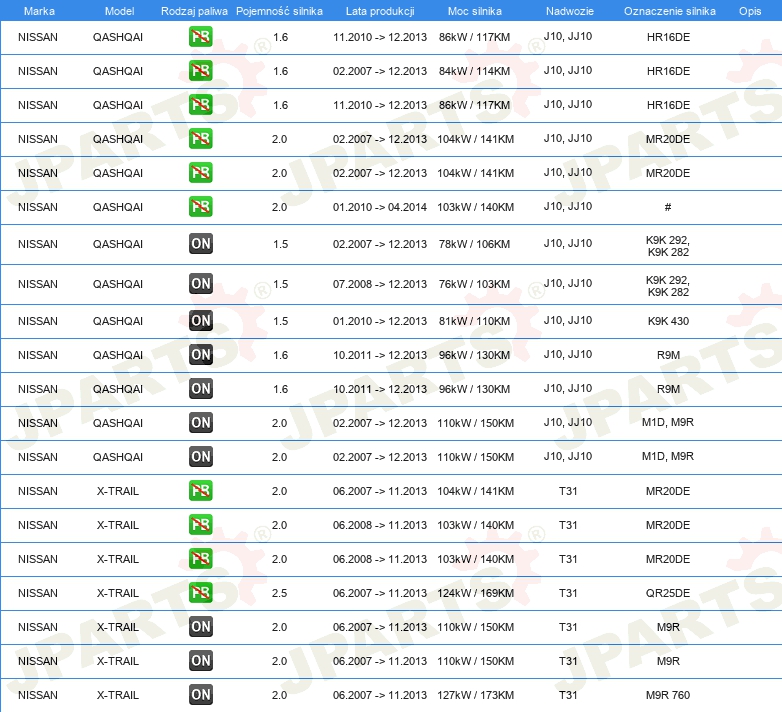Click the ON diesel icon in the M9R 760 row
The image size is (782, 712).
201,695
